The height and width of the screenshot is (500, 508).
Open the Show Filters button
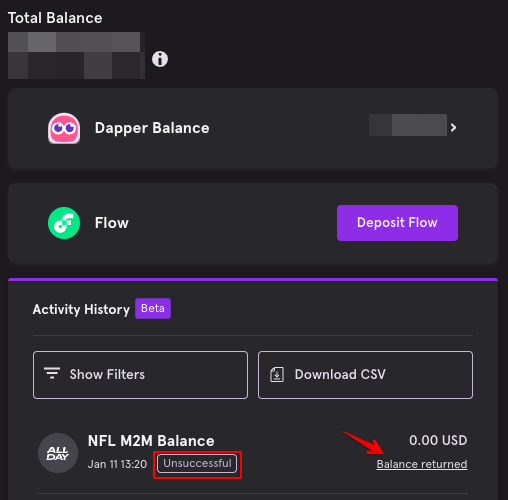click(x=140, y=375)
